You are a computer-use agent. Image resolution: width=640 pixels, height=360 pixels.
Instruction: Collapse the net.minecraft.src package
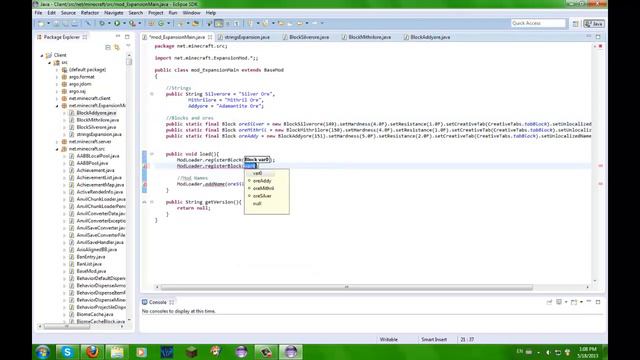[x=57, y=149]
